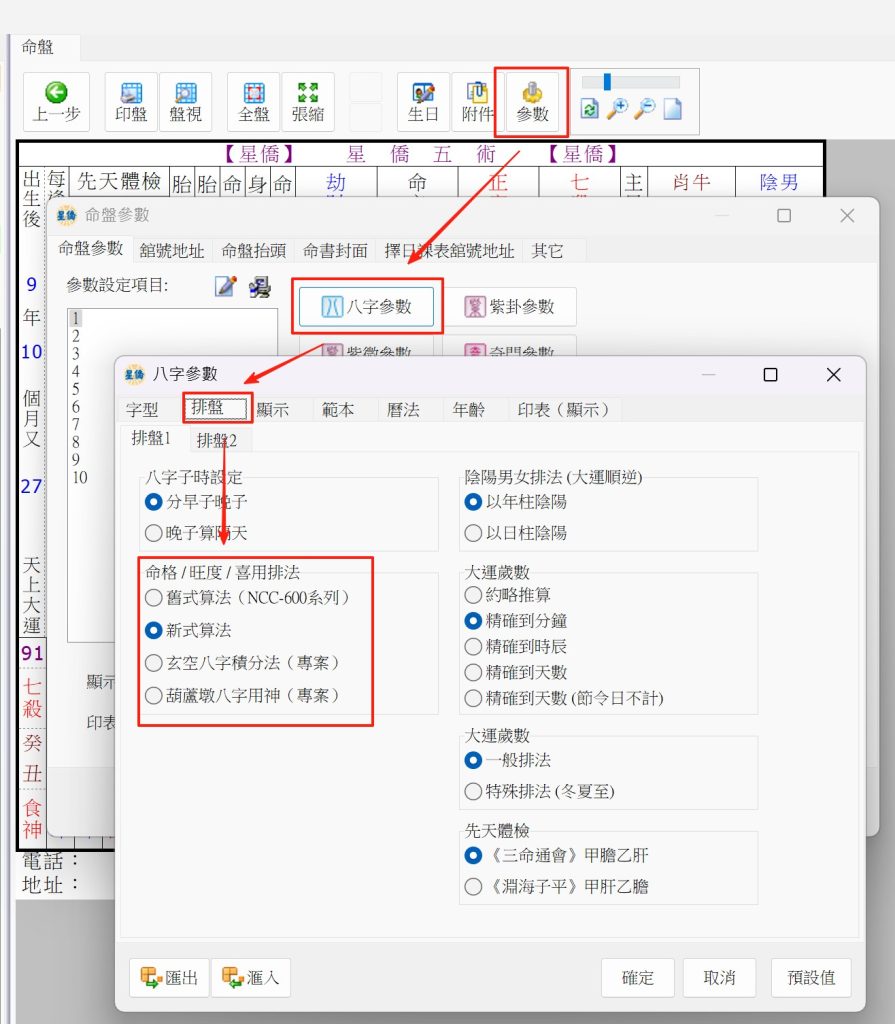
Task: Open the 生日 birthday tool
Action: click(423, 102)
